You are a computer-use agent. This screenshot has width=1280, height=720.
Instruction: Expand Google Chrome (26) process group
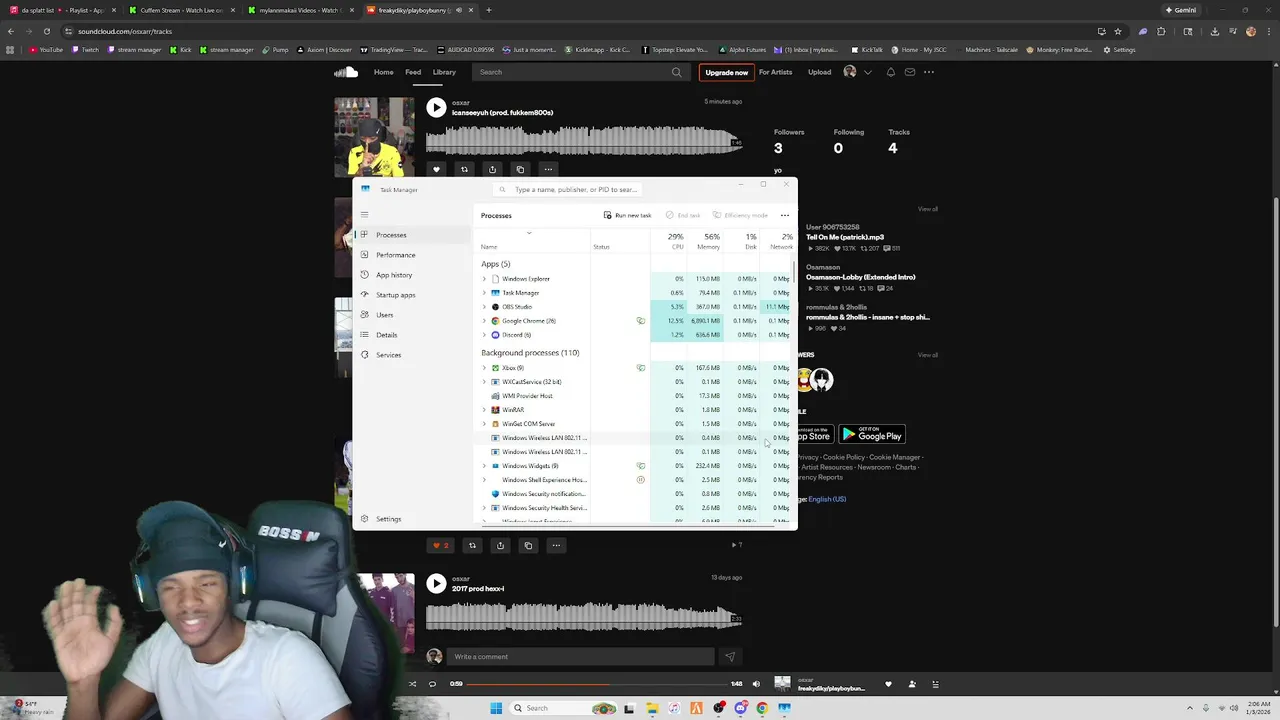pos(485,321)
